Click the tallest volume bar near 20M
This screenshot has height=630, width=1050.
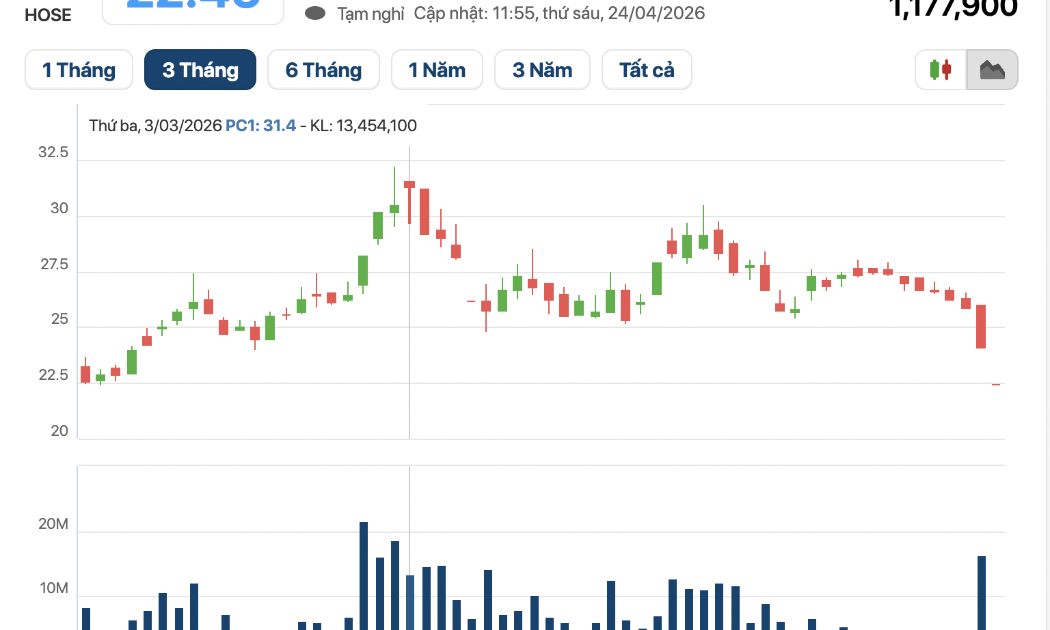point(364,576)
